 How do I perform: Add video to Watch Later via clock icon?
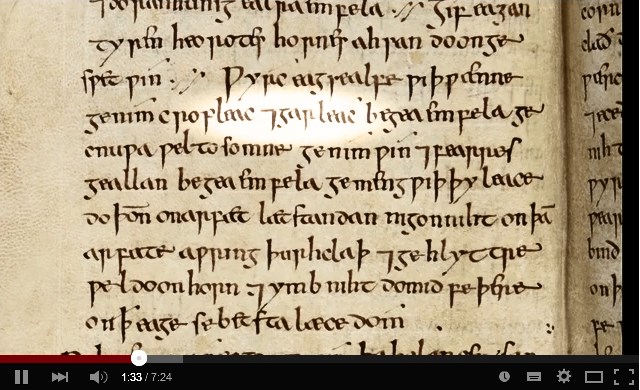(x=504, y=377)
